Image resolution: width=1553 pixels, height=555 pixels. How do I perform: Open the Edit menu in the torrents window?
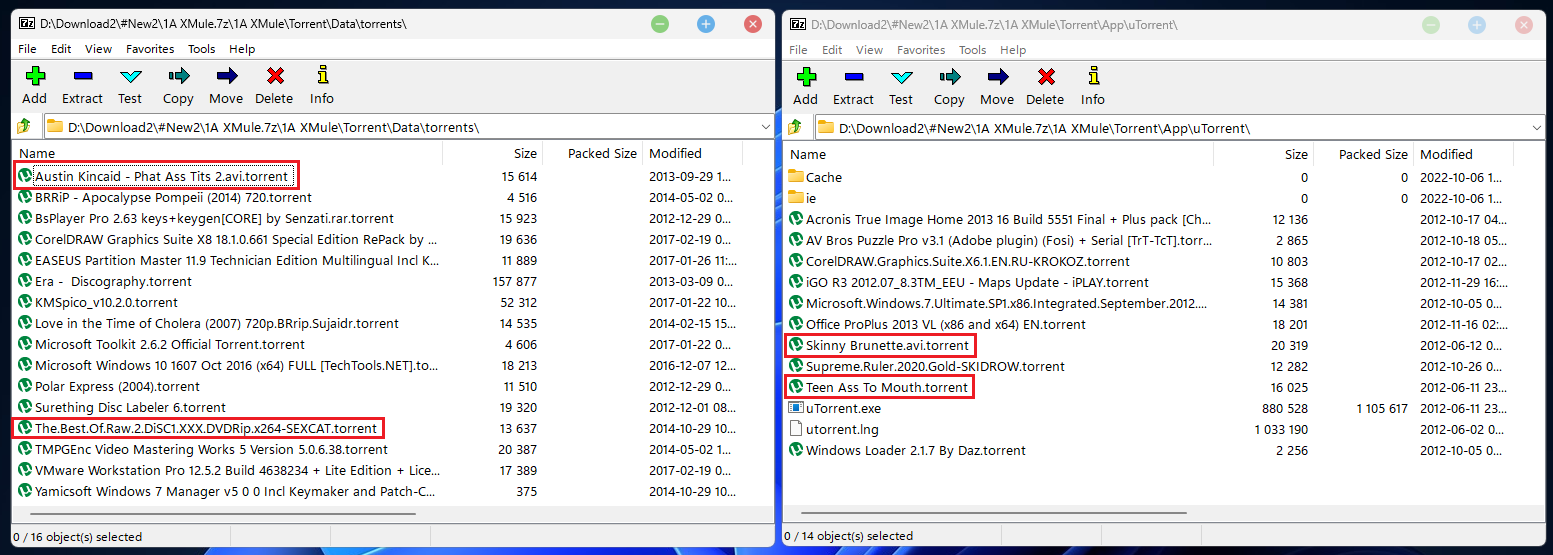61,48
